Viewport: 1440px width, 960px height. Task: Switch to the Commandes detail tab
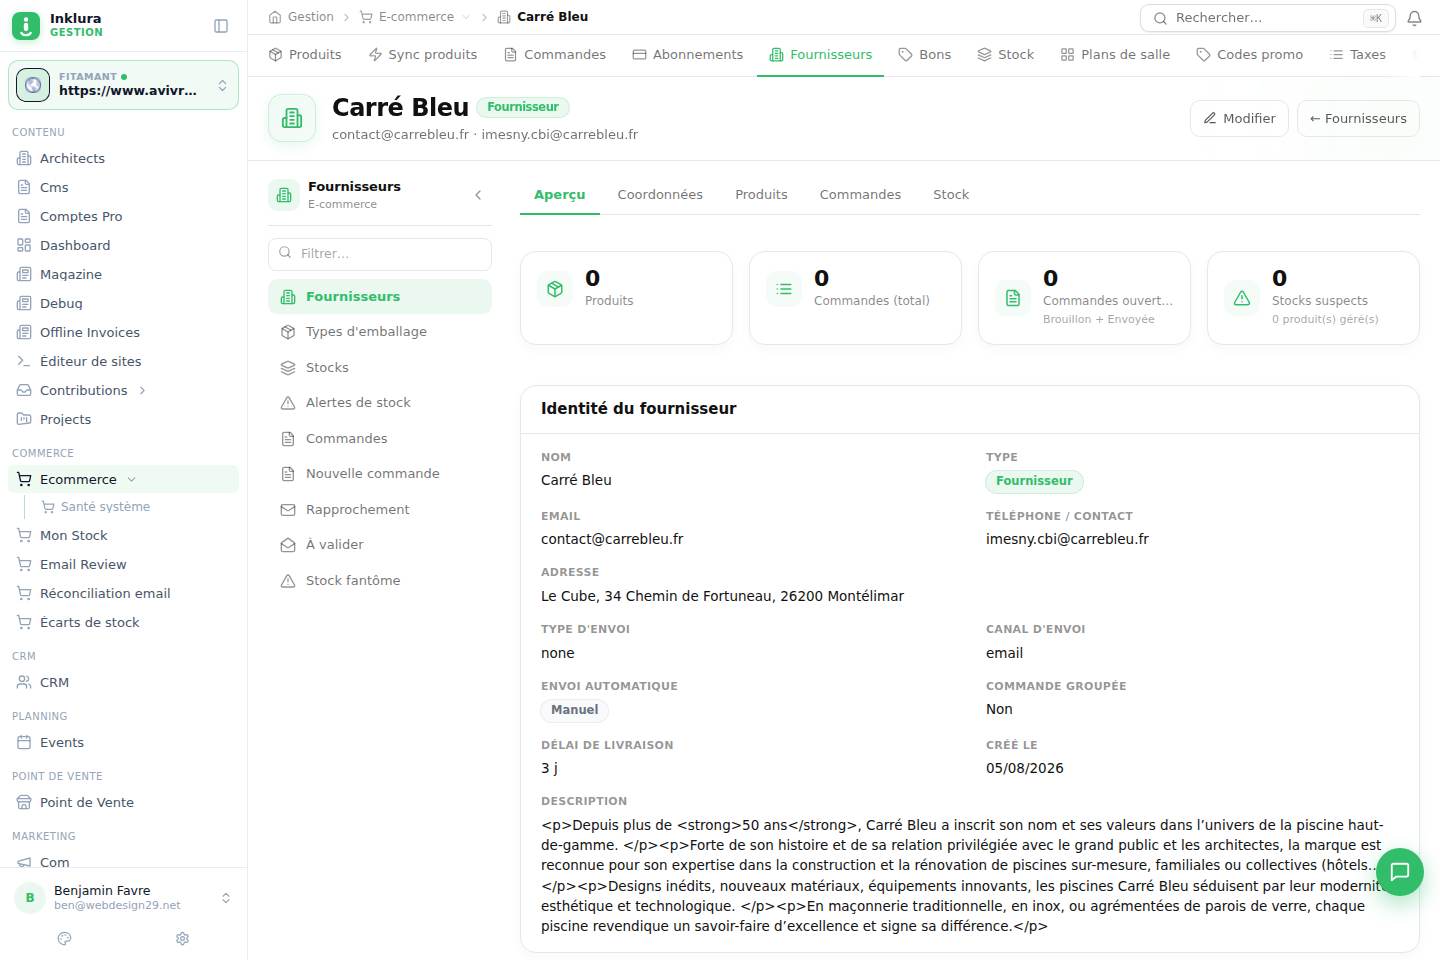(x=860, y=194)
